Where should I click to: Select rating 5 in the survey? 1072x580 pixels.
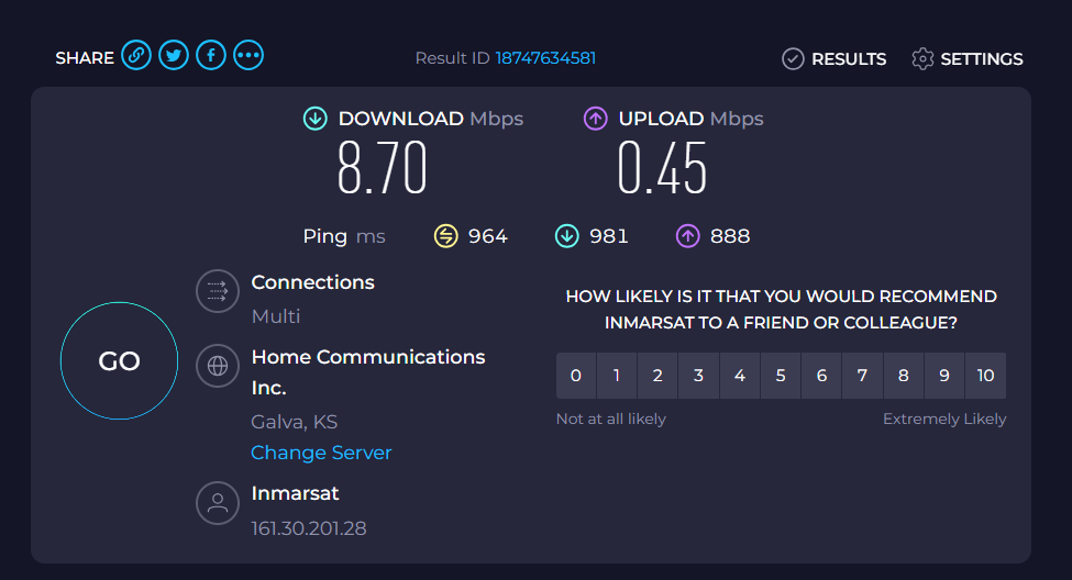point(781,376)
